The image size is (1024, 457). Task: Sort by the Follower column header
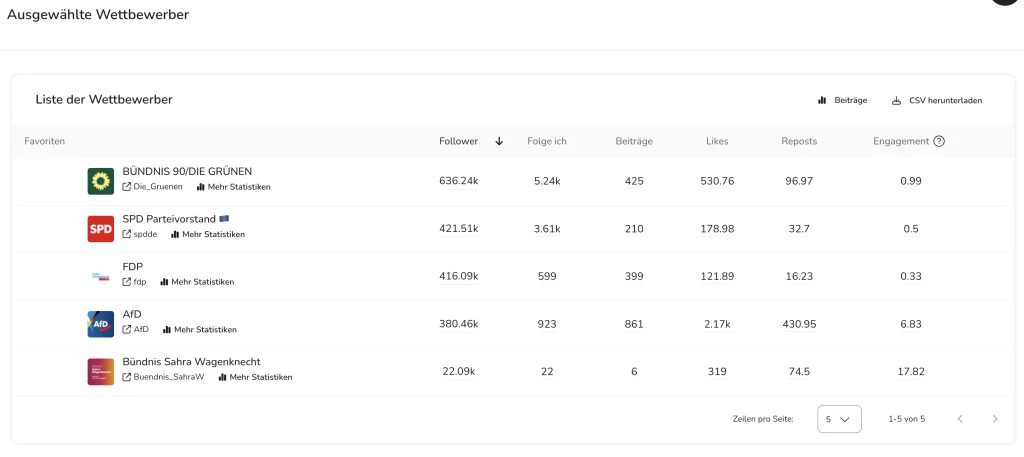coord(458,141)
